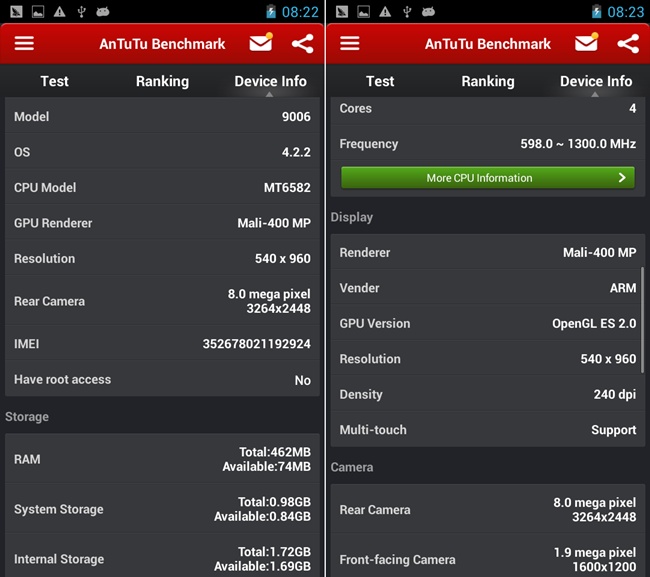This screenshot has height=577, width=650.
Task: Tap the IMEI row
Action: 162,344
